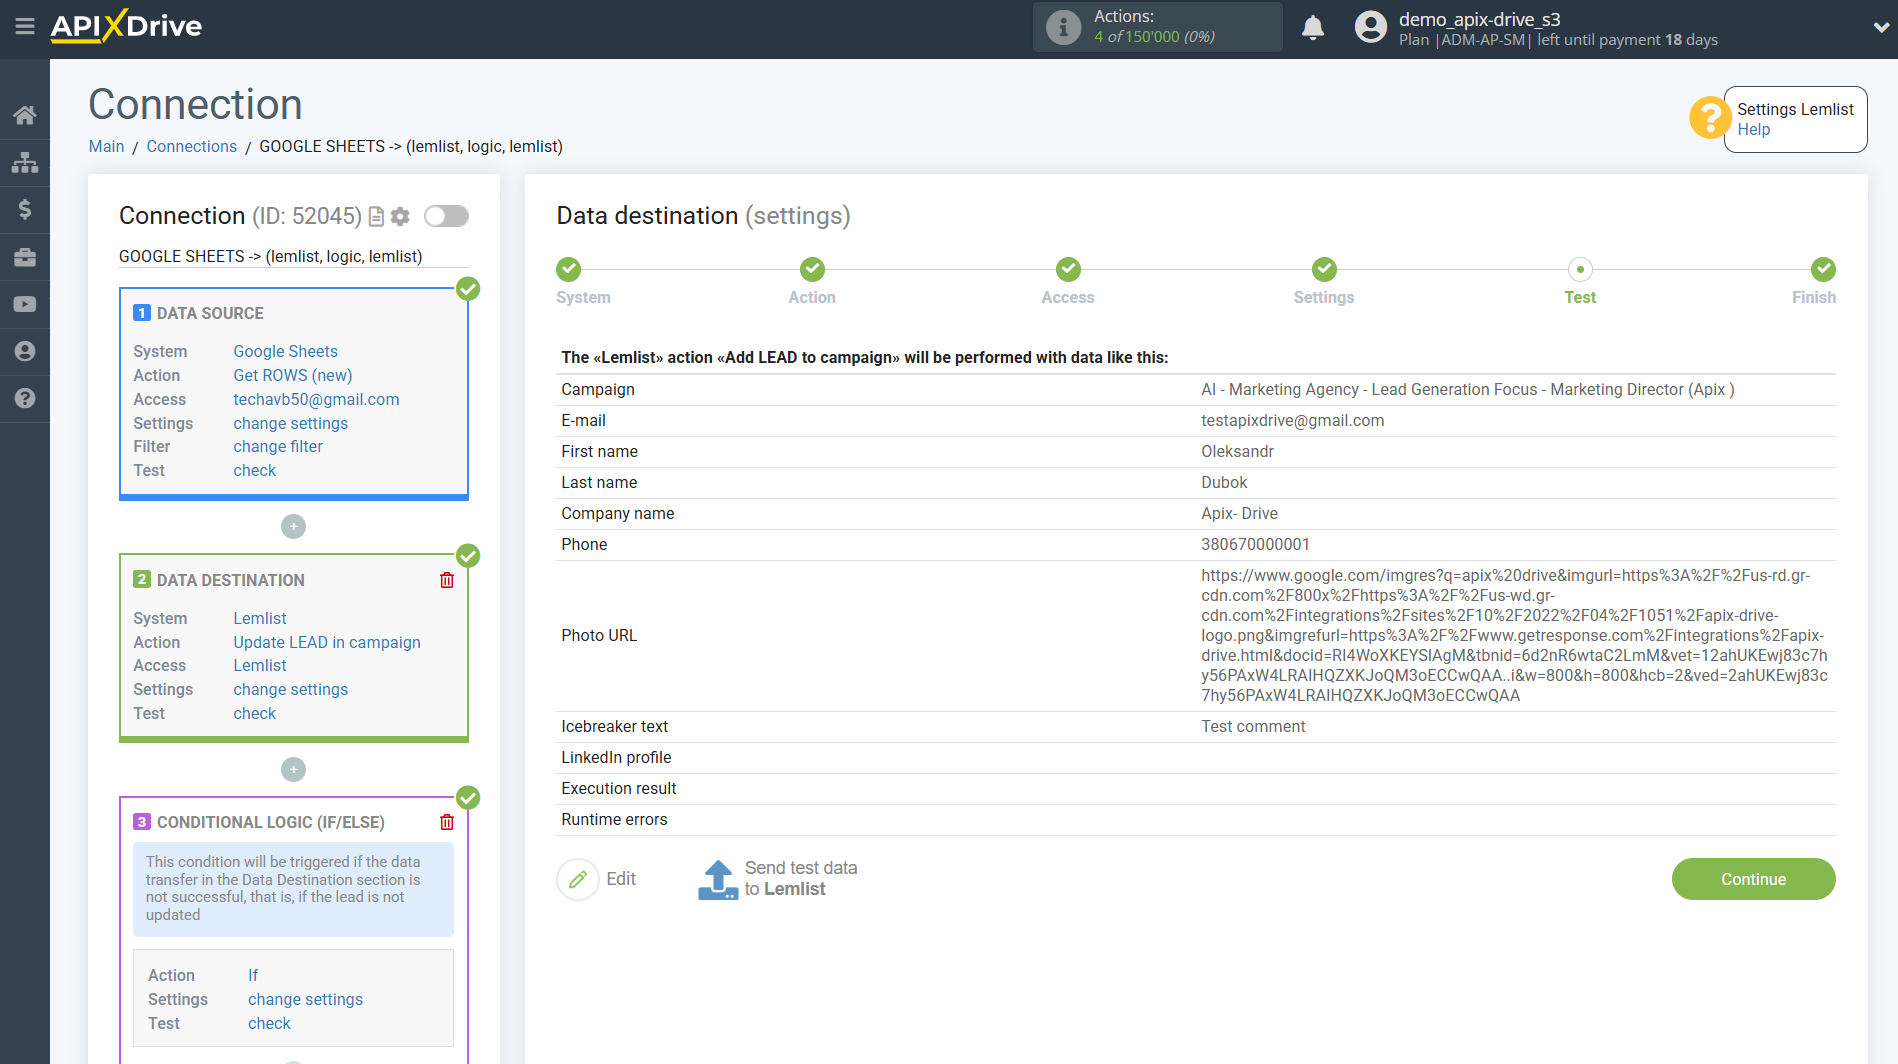Open the Billing dollar sidebar icon
Viewport: 1898px width, 1064px height.
click(25, 209)
